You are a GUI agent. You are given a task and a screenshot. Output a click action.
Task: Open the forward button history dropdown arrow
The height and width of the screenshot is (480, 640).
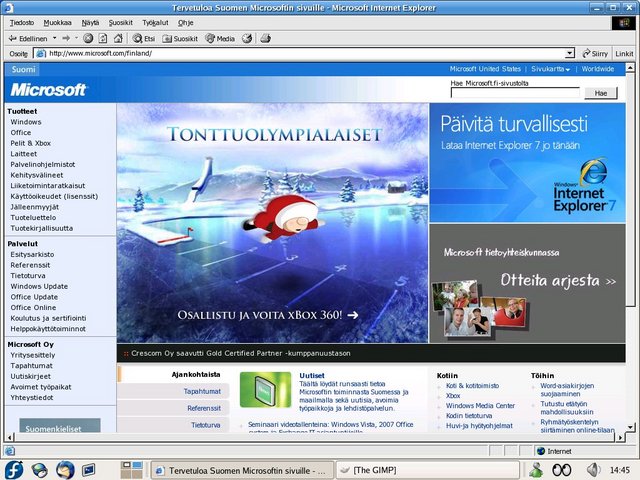[76, 38]
